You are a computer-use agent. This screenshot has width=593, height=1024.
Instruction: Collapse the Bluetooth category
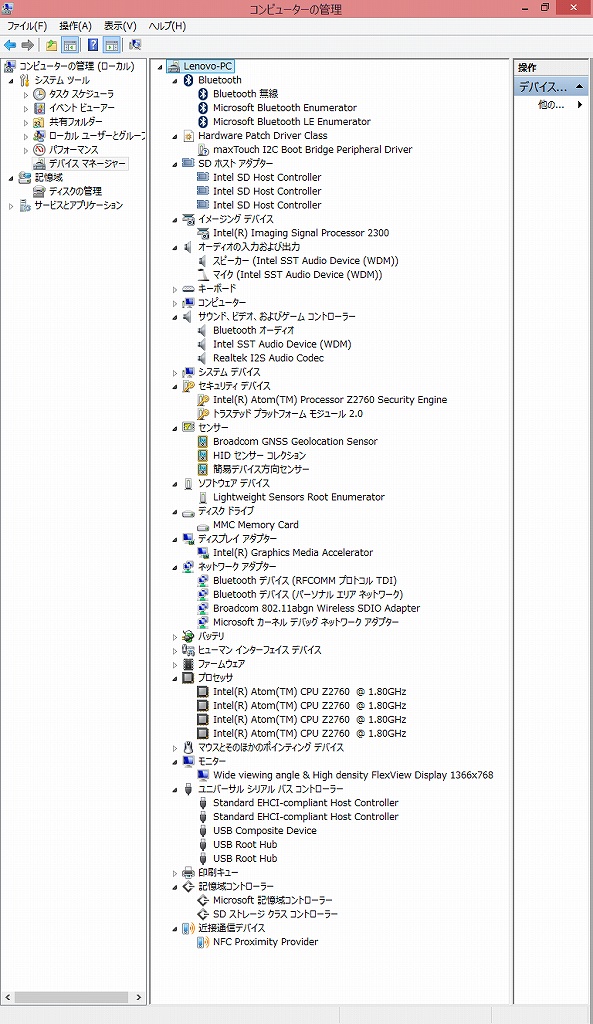[175, 81]
